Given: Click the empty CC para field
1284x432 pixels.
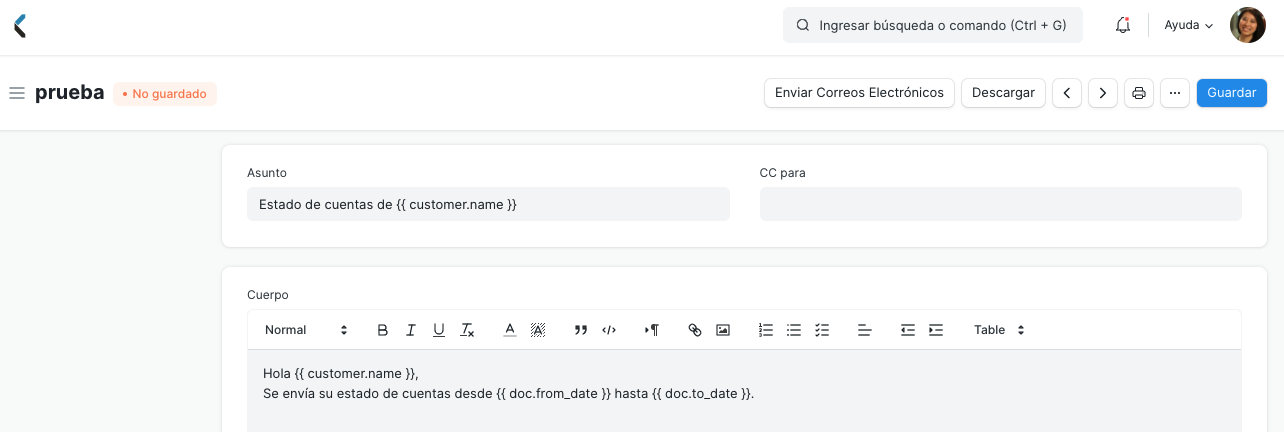Looking at the screenshot, I should coord(1000,204).
